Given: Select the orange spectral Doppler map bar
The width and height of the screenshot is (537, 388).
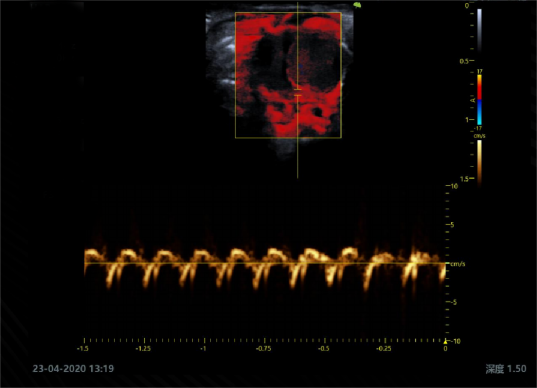Looking at the screenshot, I should (479, 164).
